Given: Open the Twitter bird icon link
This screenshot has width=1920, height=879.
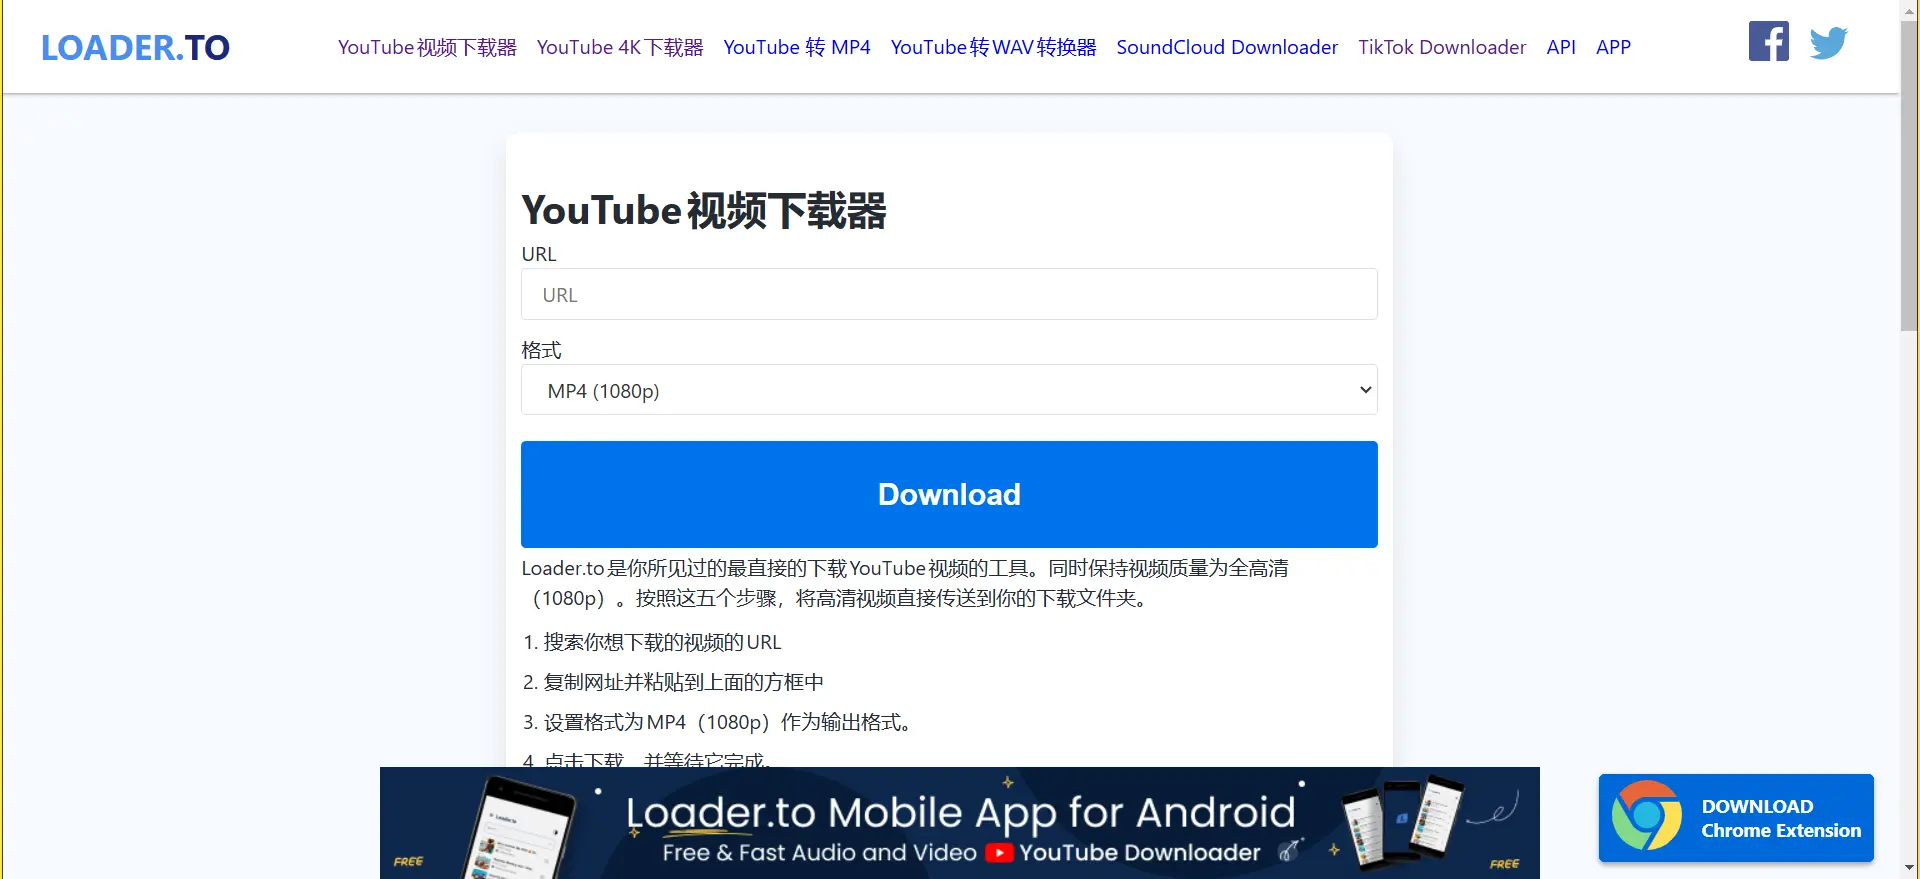Looking at the screenshot, I should click(x=1828, y=43).
